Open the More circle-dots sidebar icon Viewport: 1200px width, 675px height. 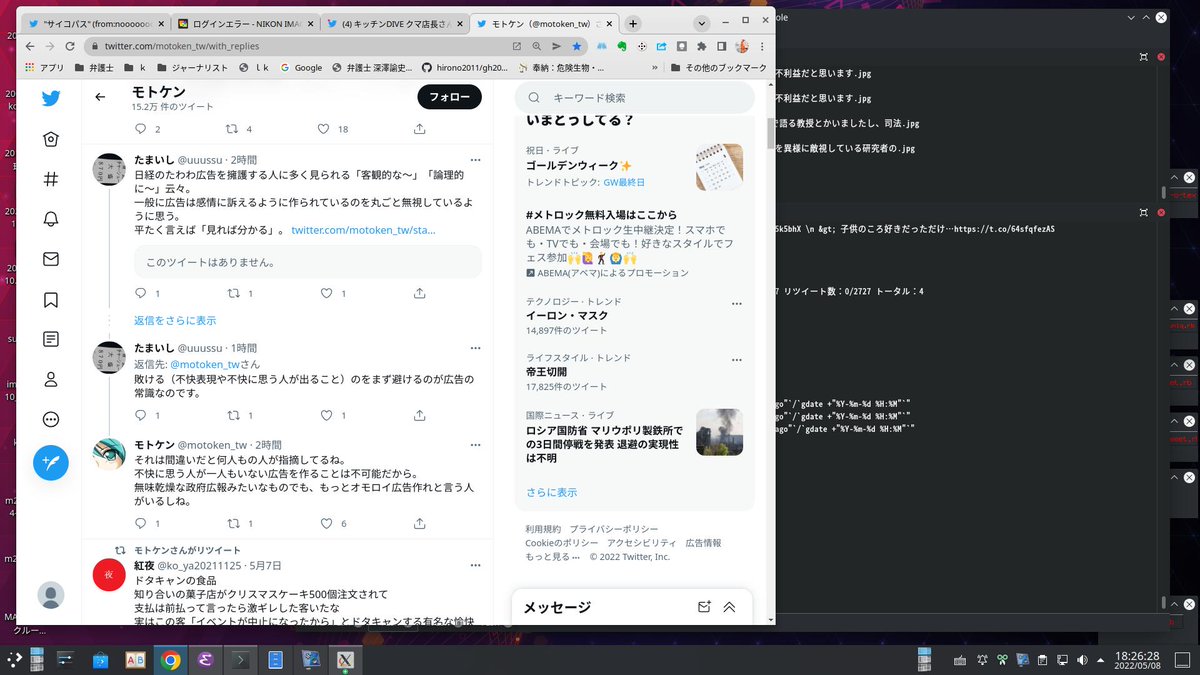point(50,419)
